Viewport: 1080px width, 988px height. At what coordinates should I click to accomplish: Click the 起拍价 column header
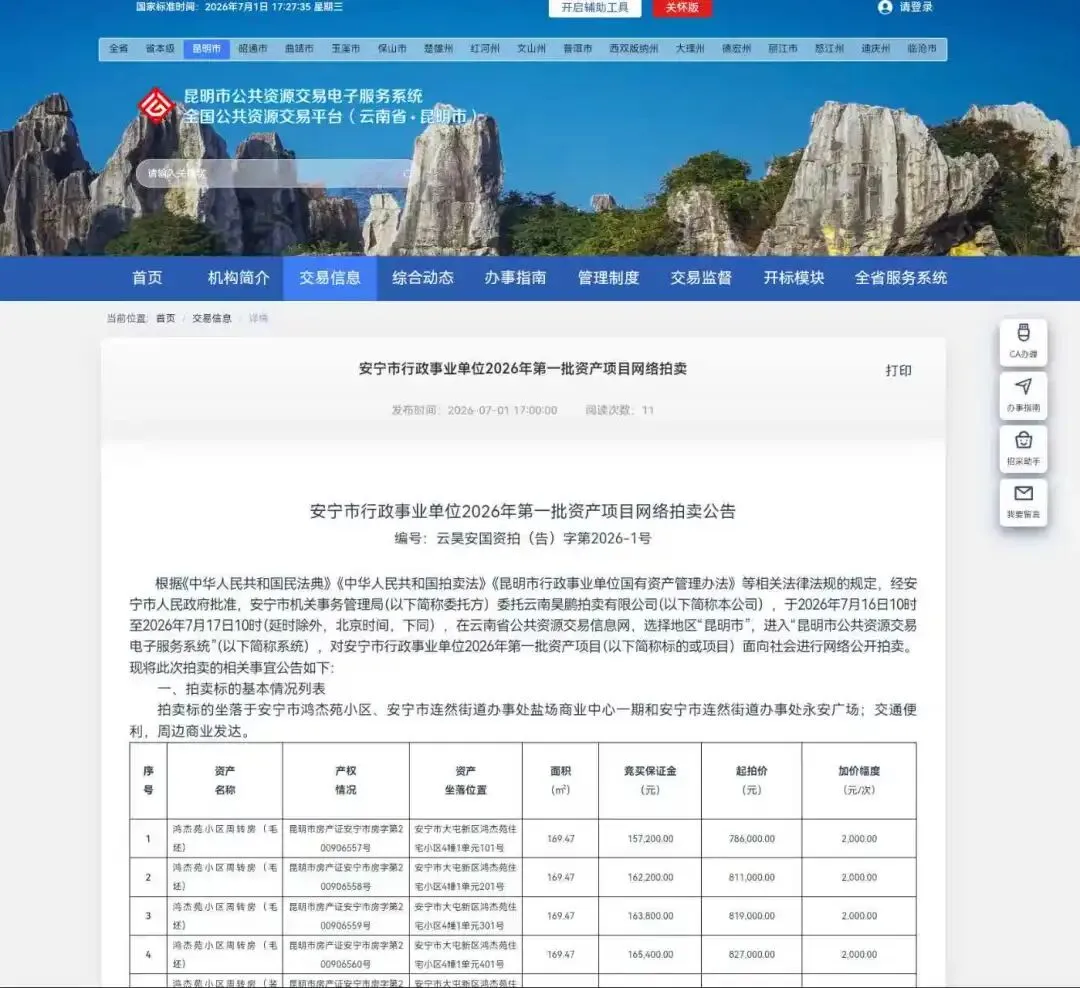751,781
